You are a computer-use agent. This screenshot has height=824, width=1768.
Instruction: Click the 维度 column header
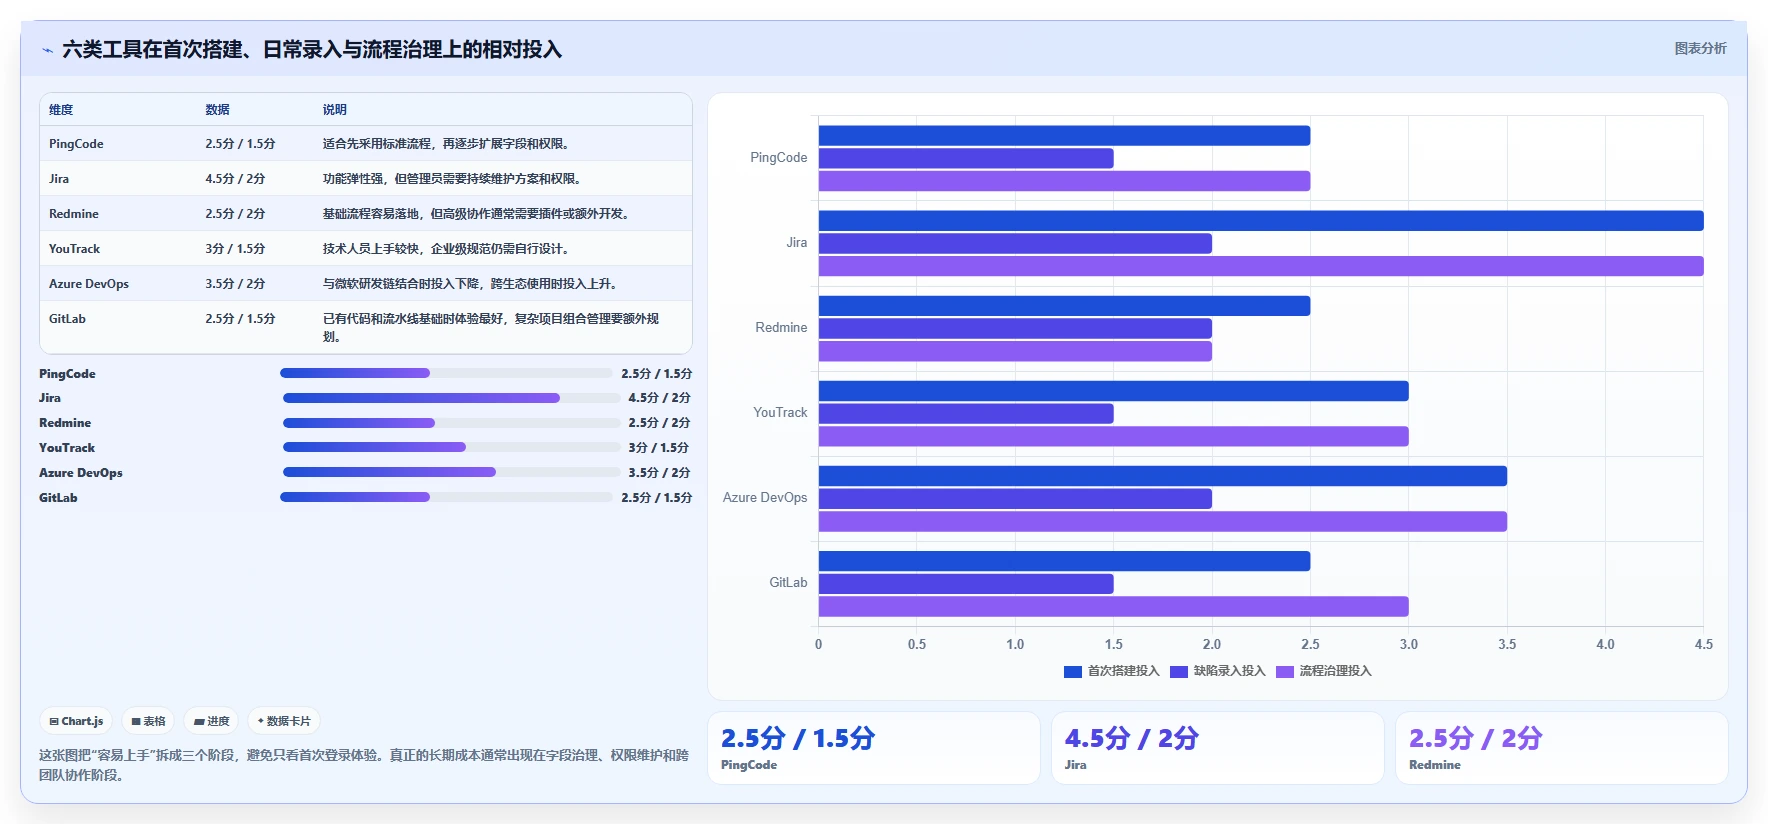61,110
